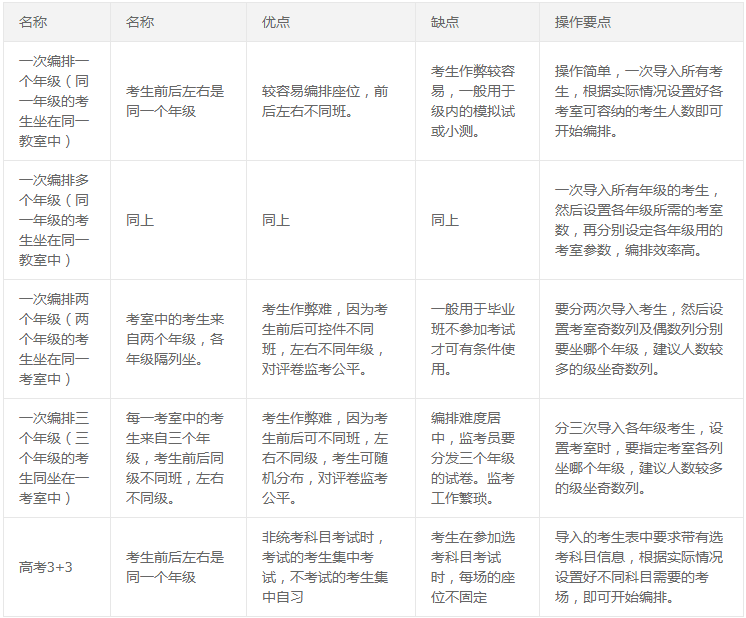Click the 一次编排多个年级 row name cell

54,219
